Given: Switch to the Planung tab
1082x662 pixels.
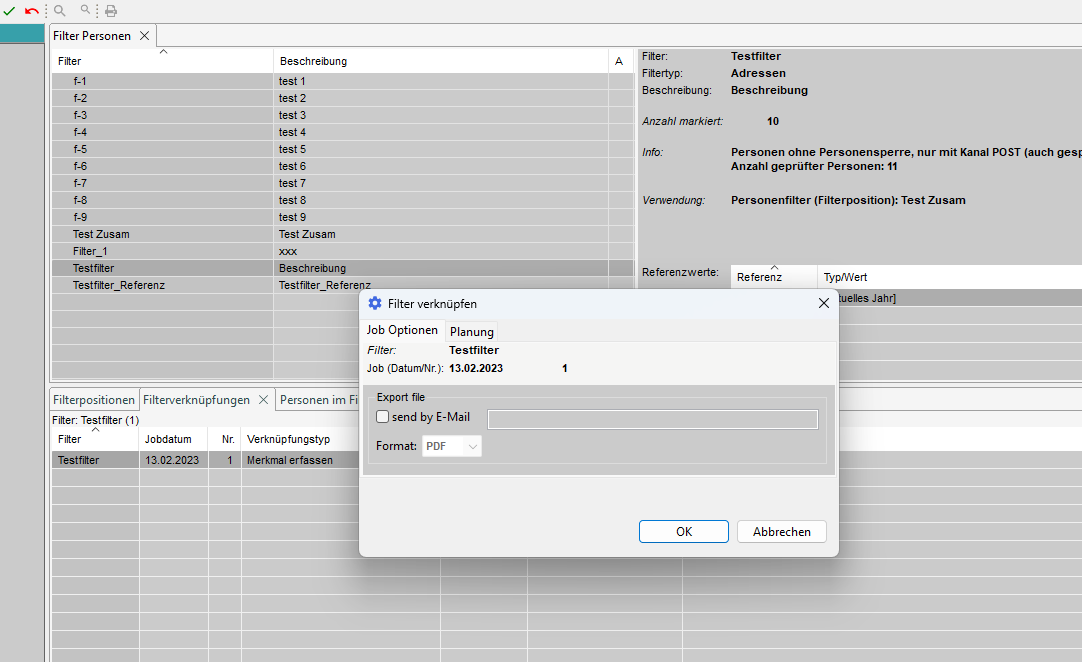Looking at the screenshot, I should (471, 332).
